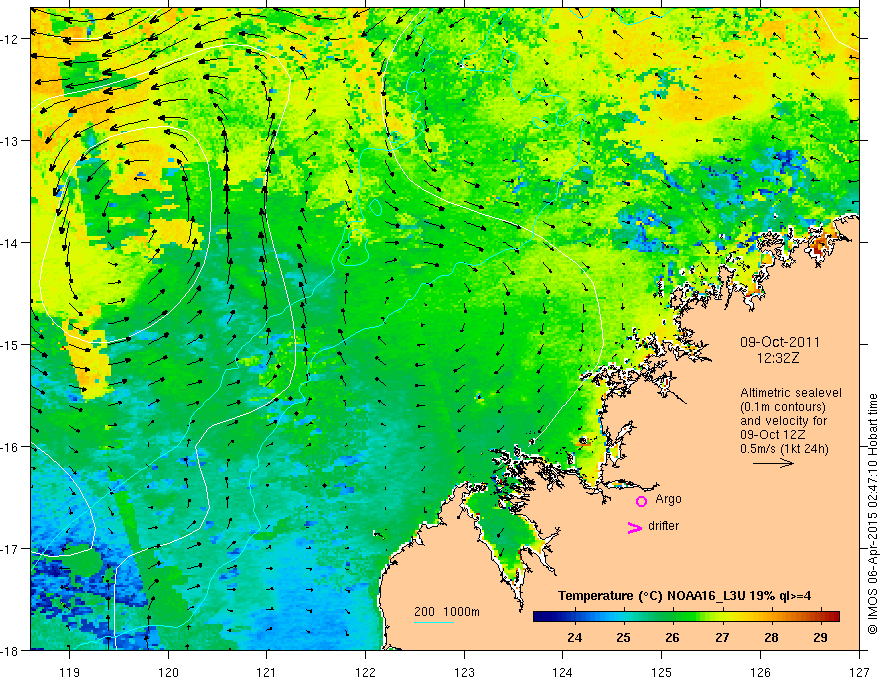Click the '09-Oct 12Z' caption line
This screenshot has height=680, width=880.
click(772, 435)
